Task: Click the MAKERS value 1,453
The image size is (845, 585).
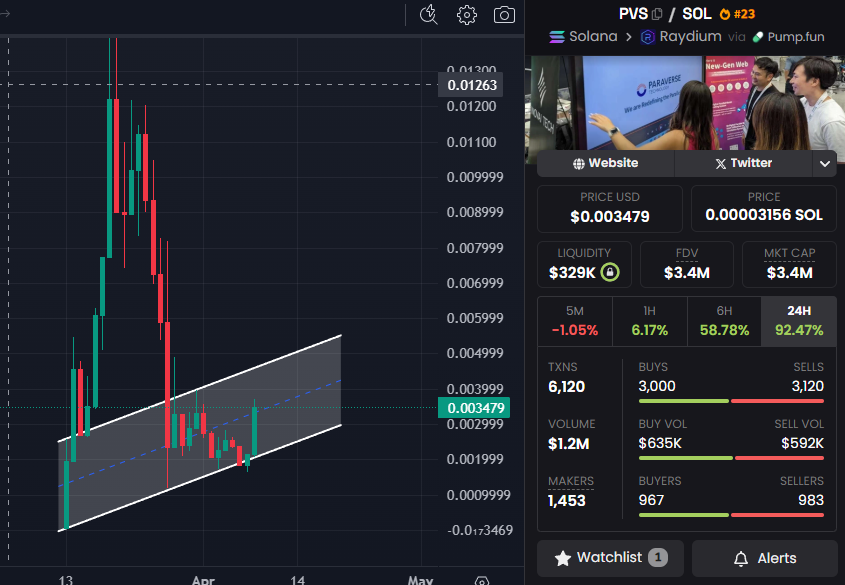Action: point(566,501)
